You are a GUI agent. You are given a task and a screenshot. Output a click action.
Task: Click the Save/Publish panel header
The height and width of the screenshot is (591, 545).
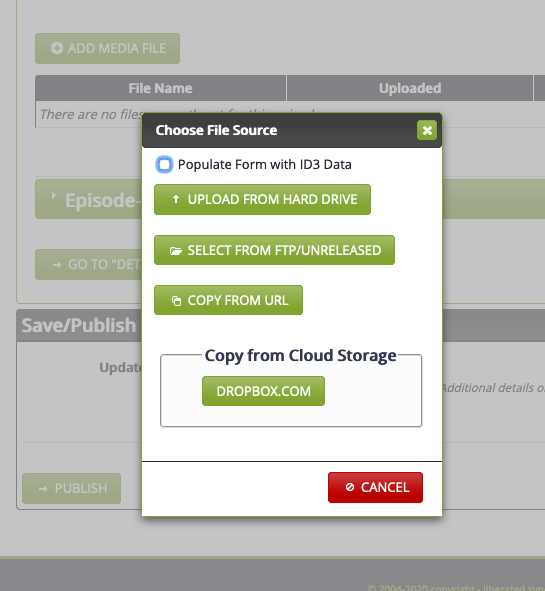click(79, 326)
